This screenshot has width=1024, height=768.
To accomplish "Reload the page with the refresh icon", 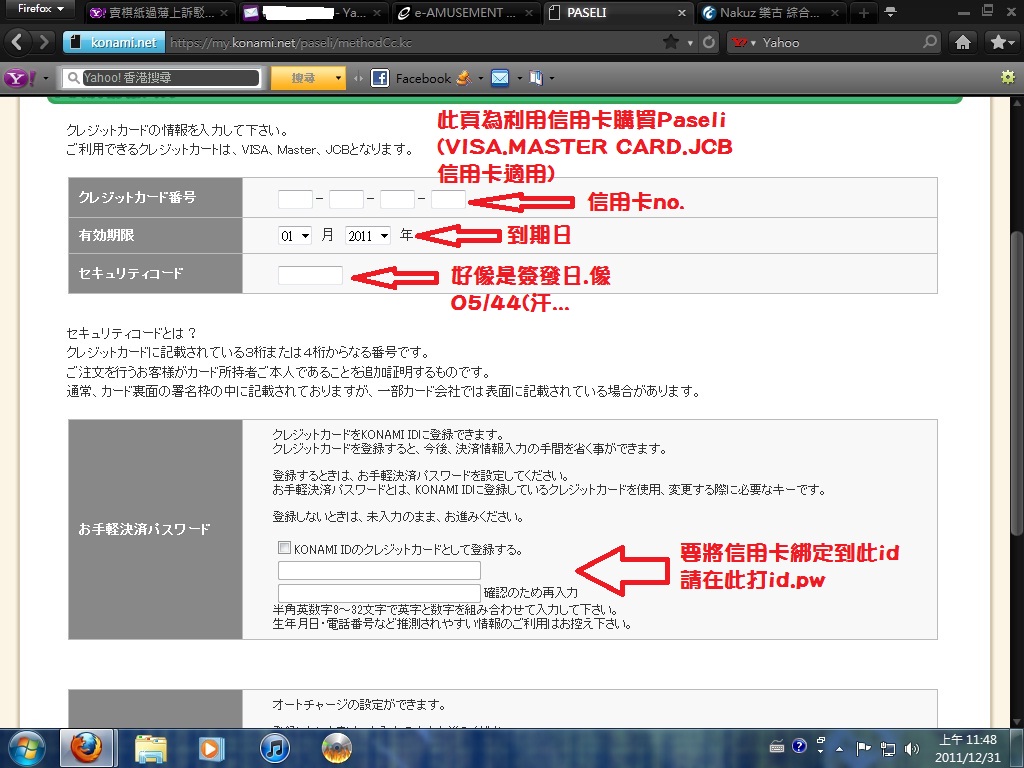I will pos(709,43).
